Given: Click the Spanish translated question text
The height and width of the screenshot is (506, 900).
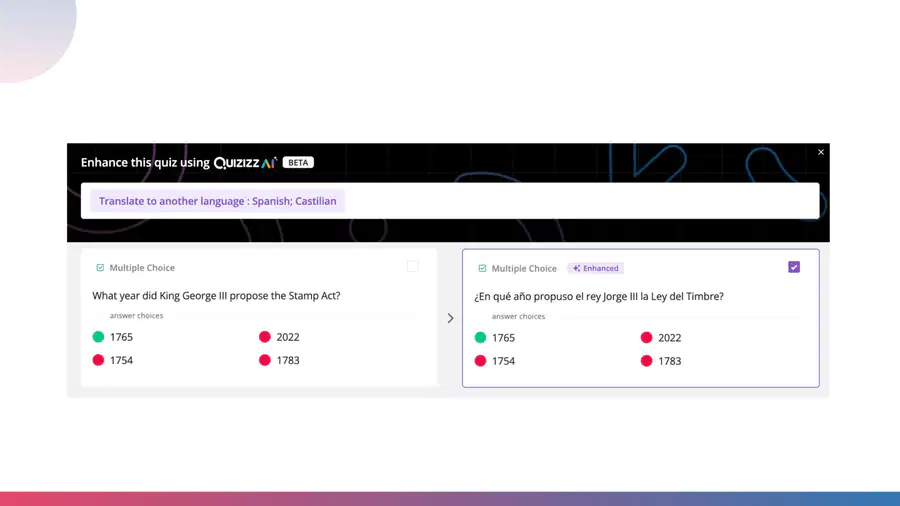Looking at the screenshot, I should (599, 296).
